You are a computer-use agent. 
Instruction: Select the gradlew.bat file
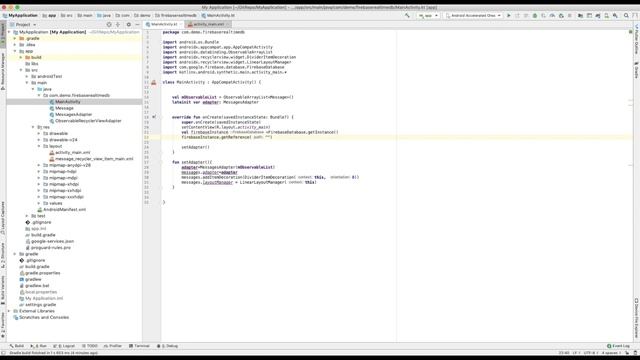point(34,286)
